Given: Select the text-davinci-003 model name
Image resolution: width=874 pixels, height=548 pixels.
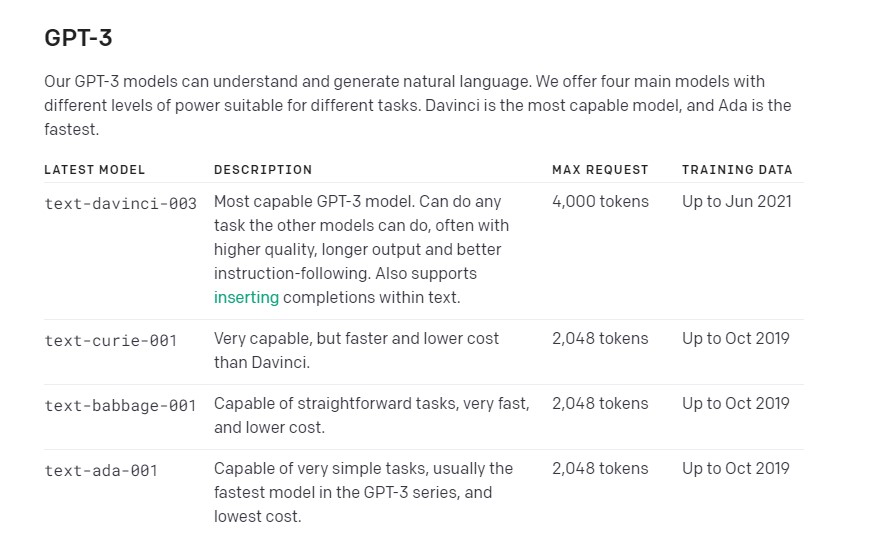Looking at the screenshot, I should [120, 203].
